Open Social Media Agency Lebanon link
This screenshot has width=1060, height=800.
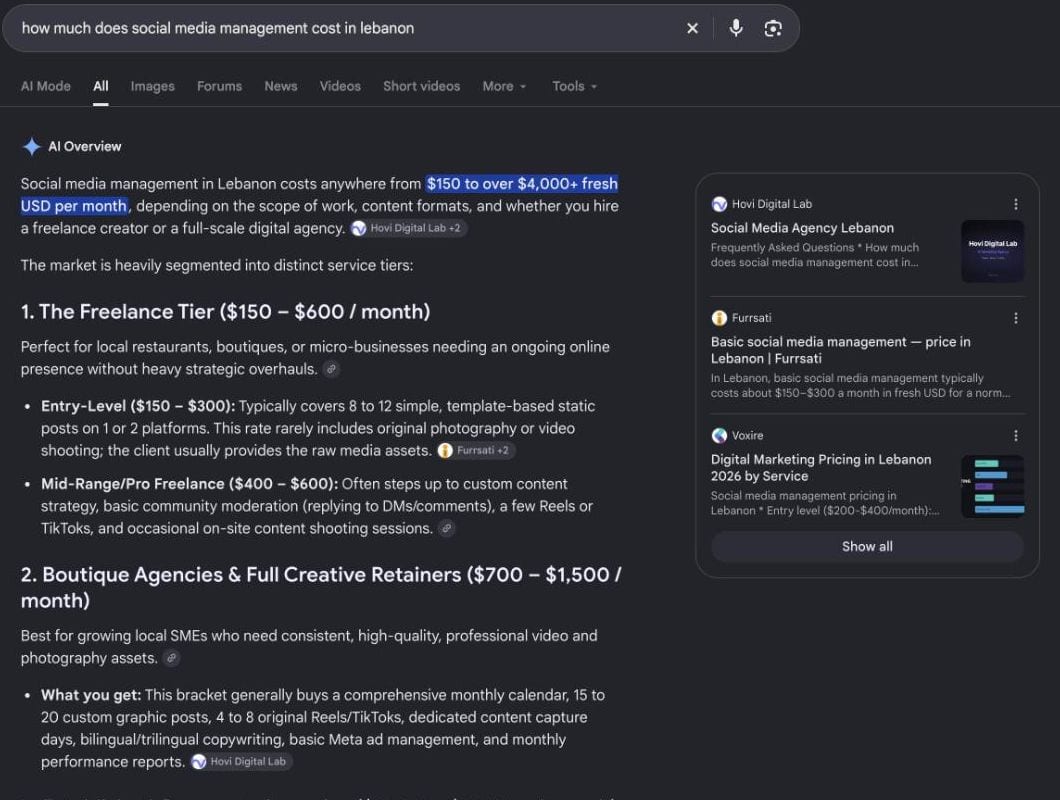pos(802,228)
